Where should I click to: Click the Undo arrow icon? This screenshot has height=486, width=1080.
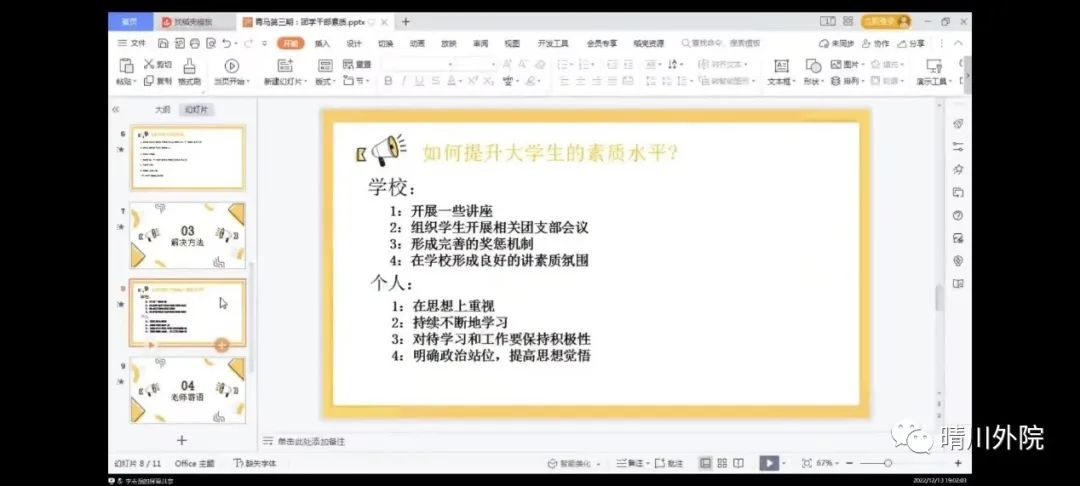(227, 43)
